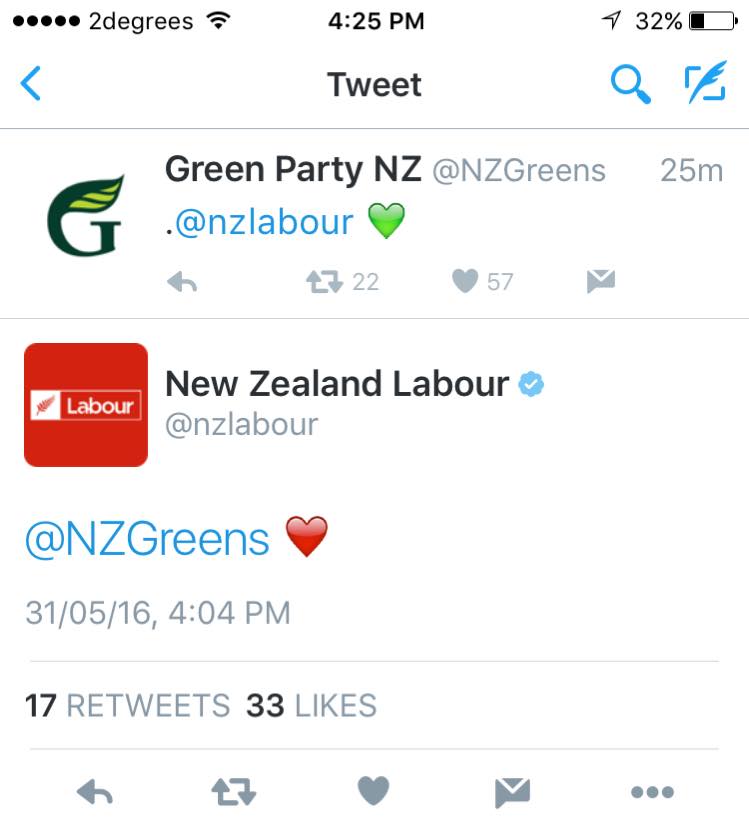View the 17 Retweets list
Viewport: 749px width, 832px height.
(x=127, y=705)
